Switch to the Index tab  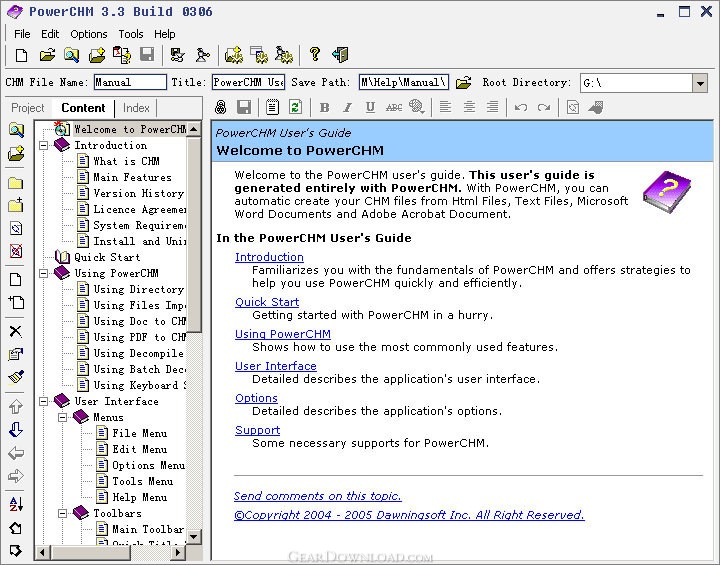coord(136,108)
